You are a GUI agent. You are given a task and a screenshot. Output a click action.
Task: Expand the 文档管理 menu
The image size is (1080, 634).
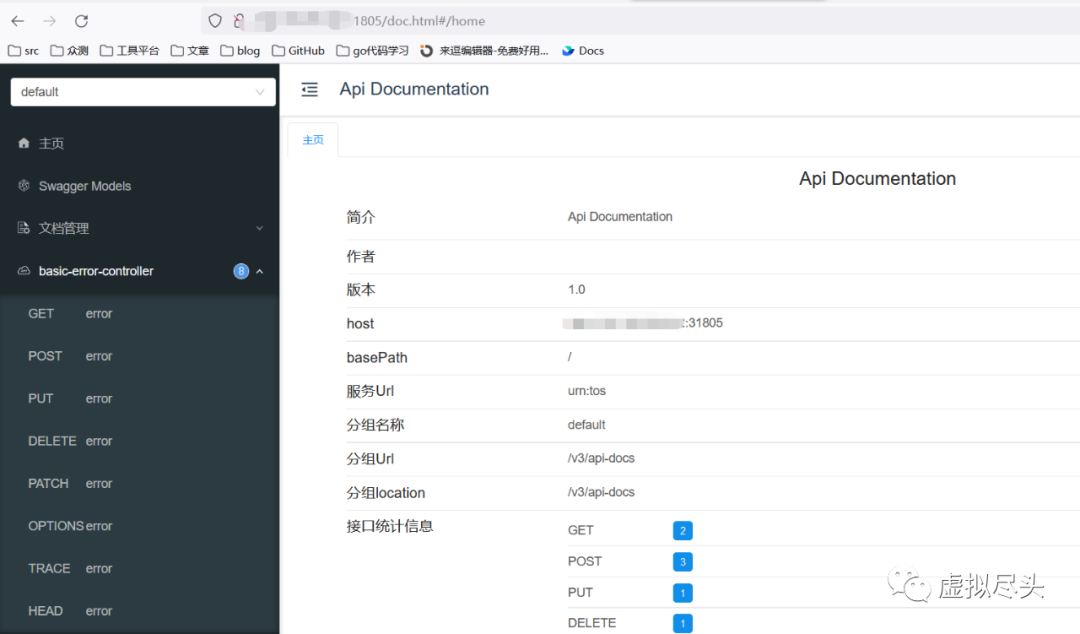(140, 228)
